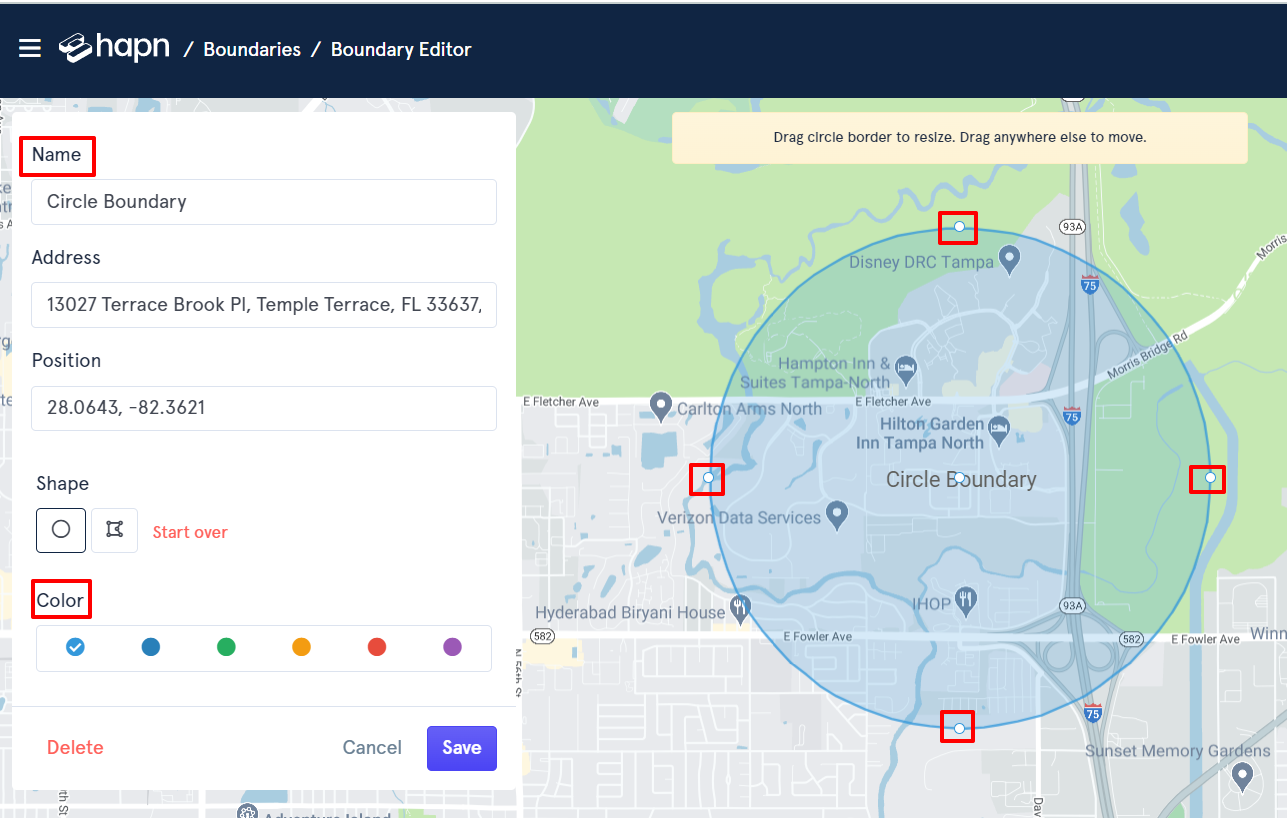Choose the green color swatch

tap(226, 647)
